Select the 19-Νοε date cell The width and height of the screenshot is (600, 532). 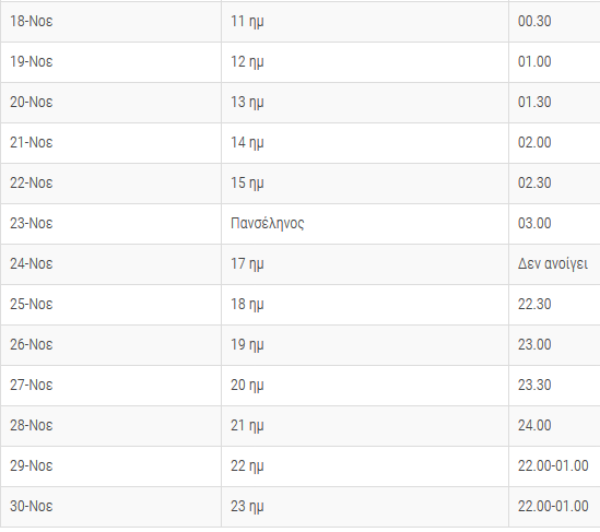111,62
